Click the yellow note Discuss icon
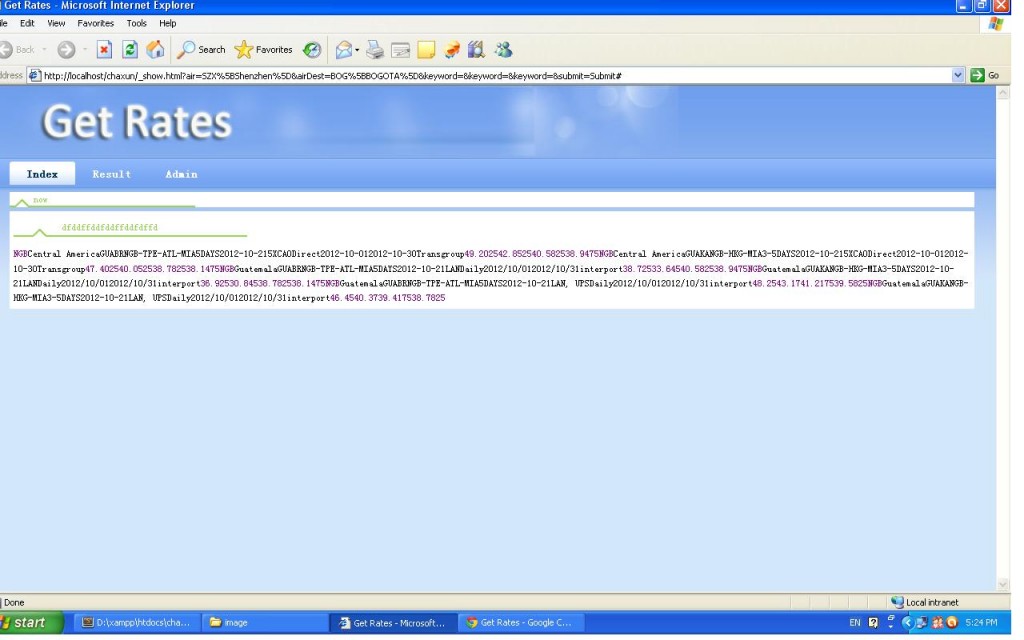This screenshot has height=640, width=1024. [426, 50]
